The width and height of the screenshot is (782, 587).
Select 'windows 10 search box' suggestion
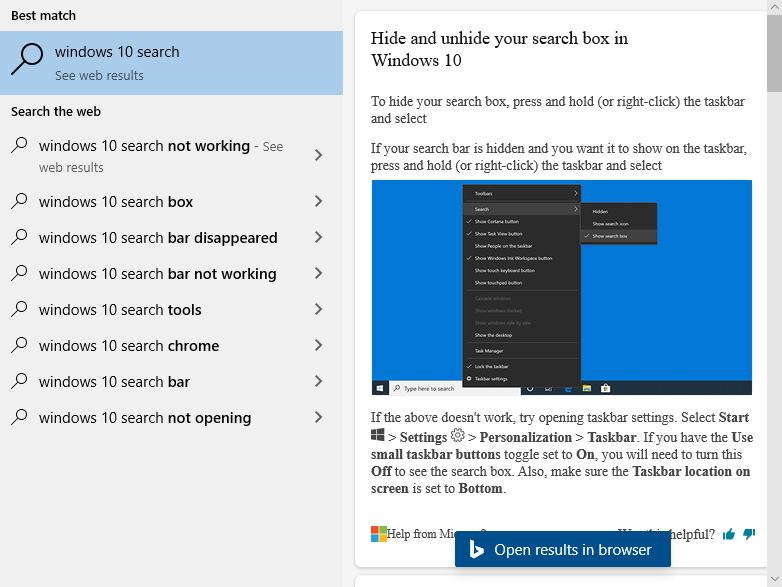tap(116, 202)
